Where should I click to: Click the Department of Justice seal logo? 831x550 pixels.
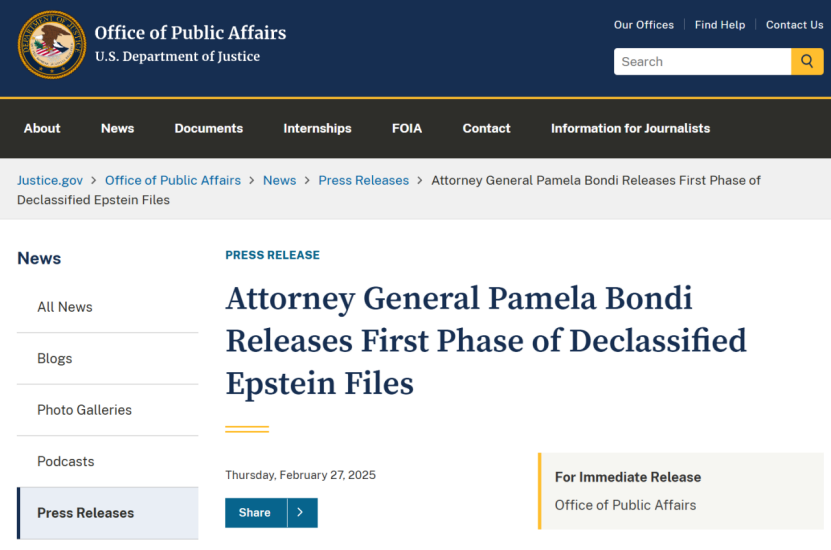click(51, 45)
